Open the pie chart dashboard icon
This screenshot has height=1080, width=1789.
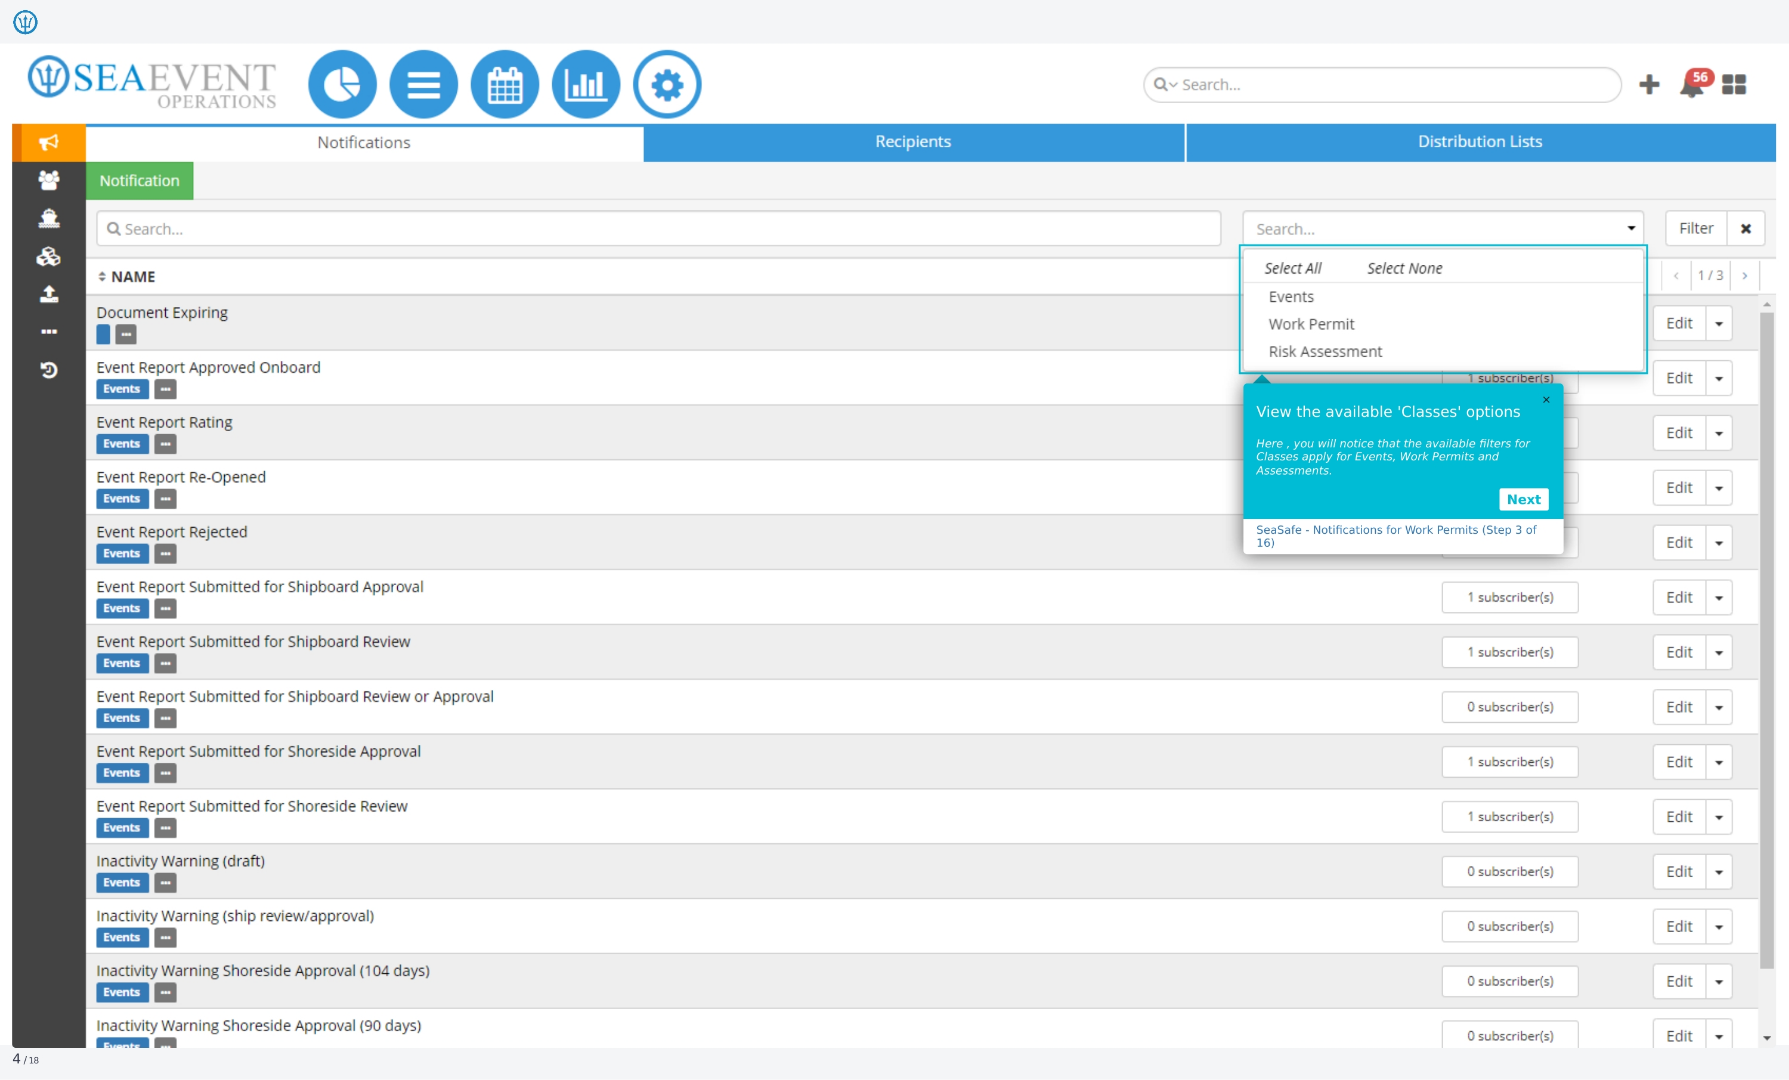(x=342, y=85)
